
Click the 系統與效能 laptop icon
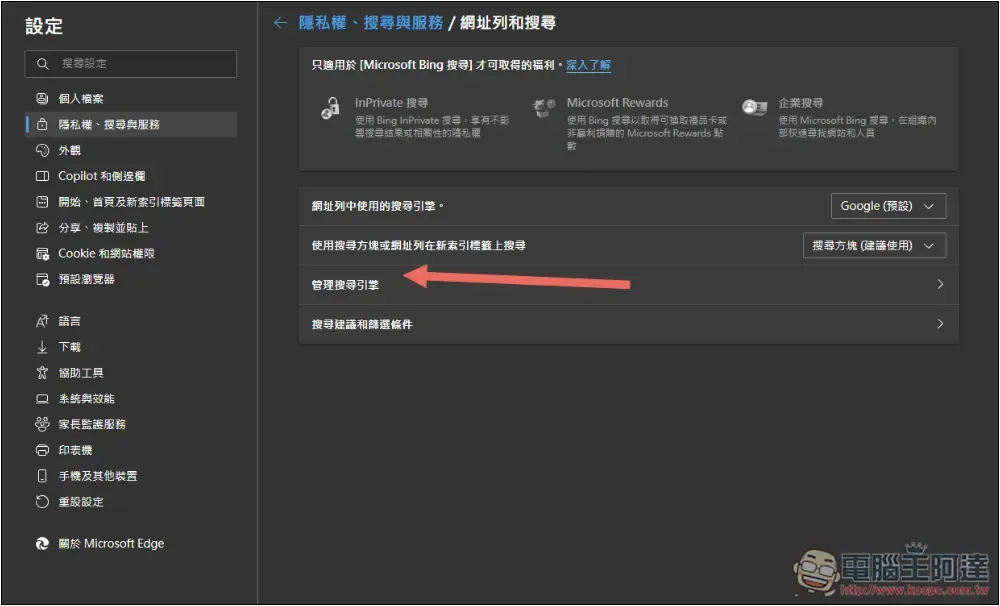coord(42,399)
